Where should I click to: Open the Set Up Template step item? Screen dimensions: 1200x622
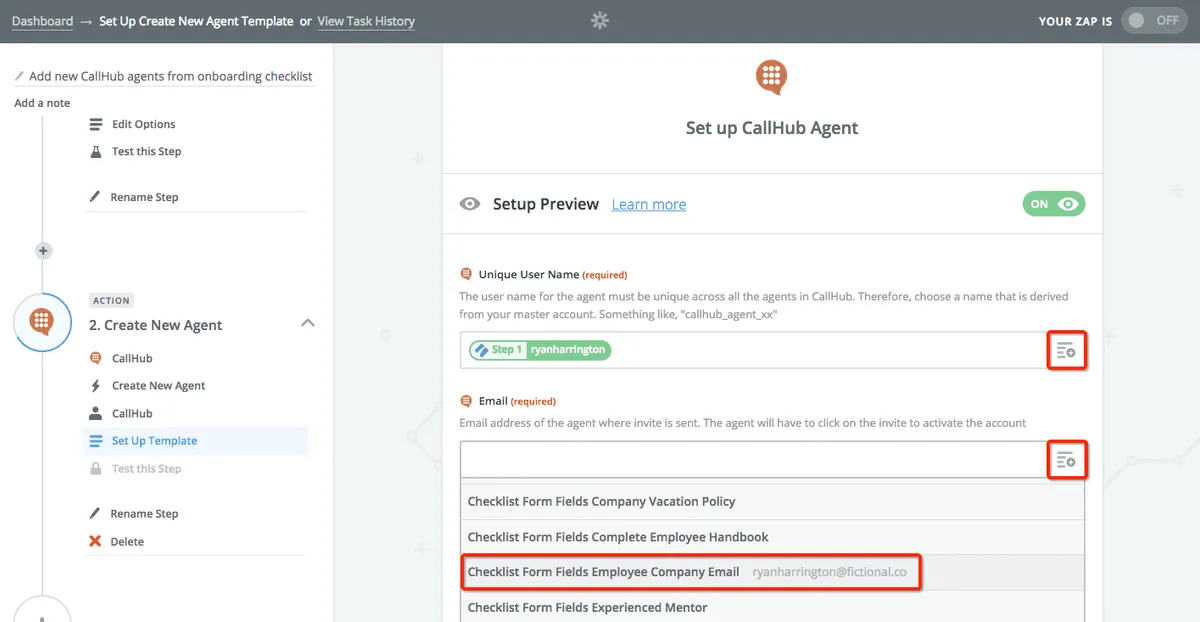pos(154,441)
